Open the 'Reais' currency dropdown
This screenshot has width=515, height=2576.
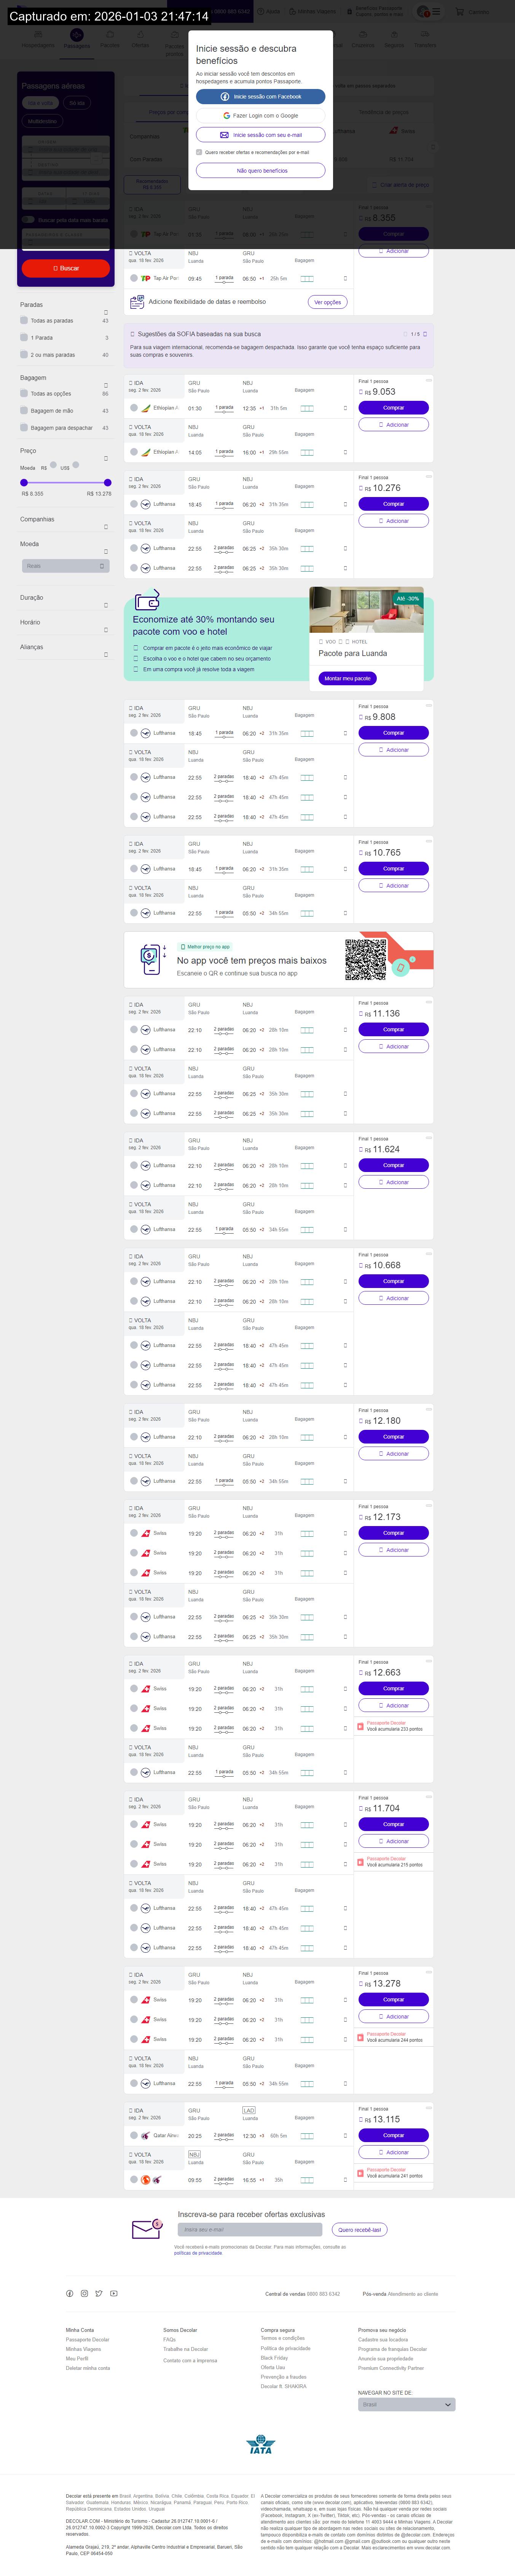point(65,566)
